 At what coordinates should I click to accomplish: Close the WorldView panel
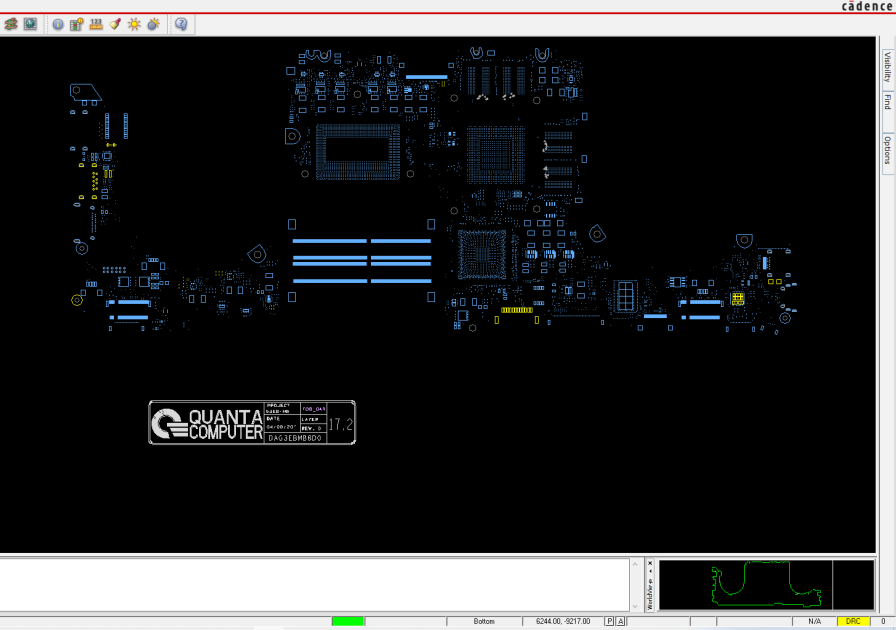650,563
